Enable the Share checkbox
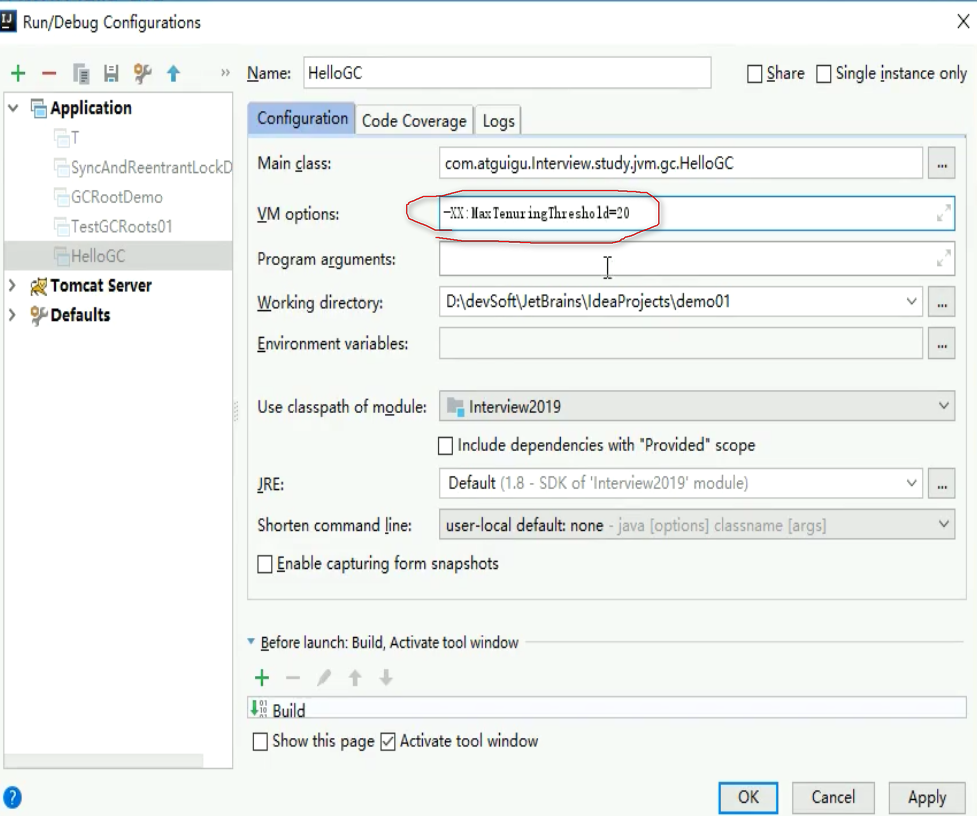The width and height of the screenshot is (977, 816). (754, 74)
